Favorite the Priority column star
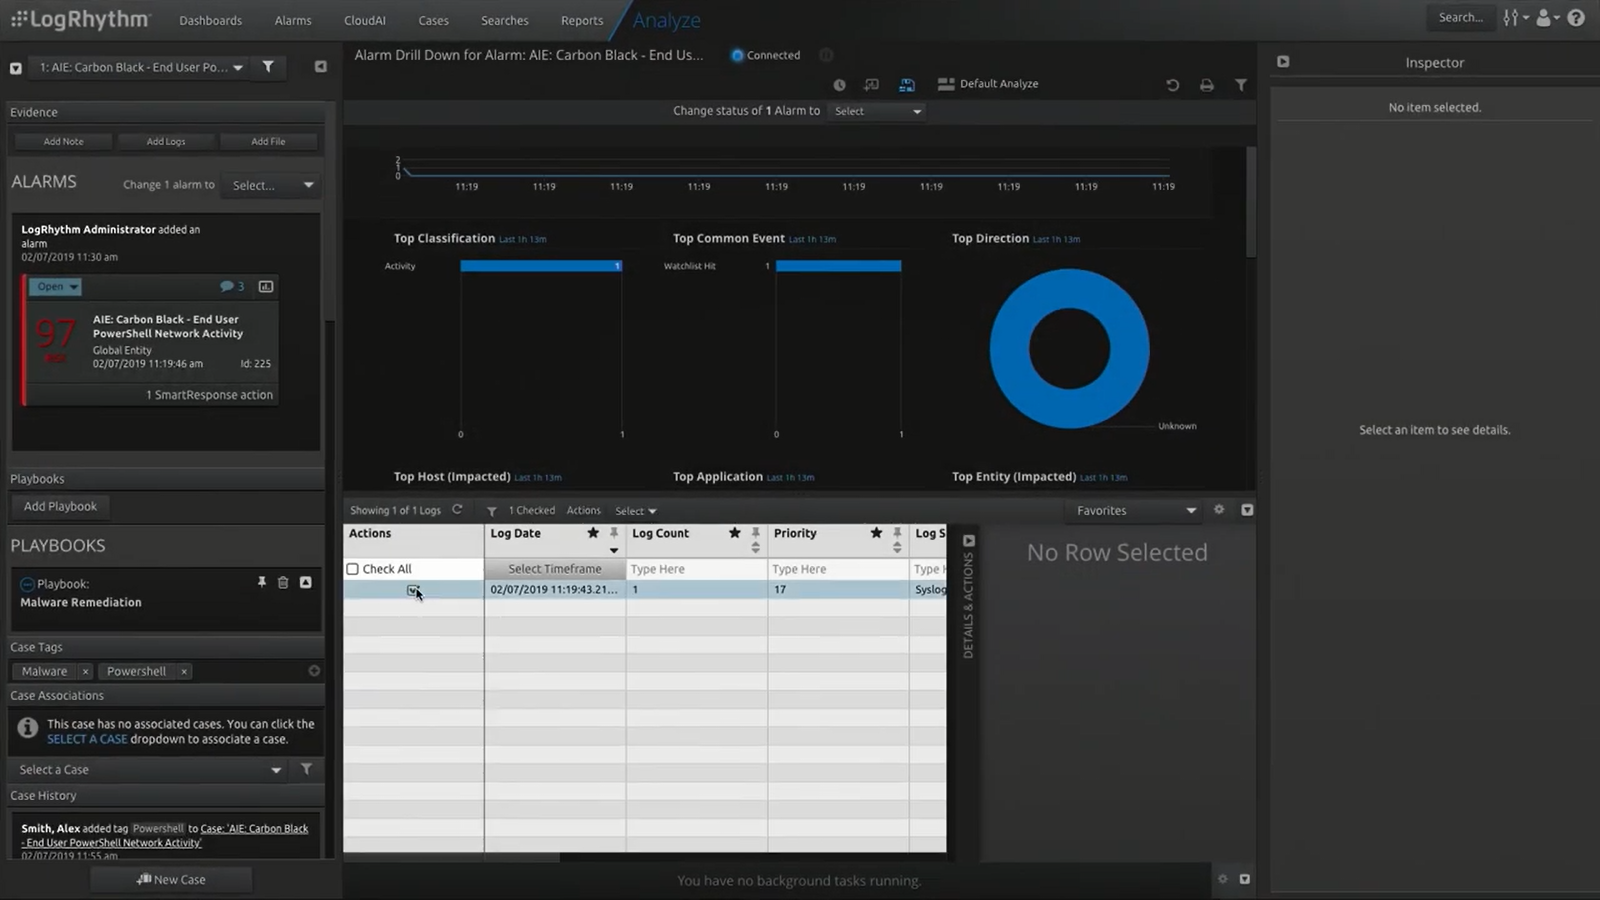 [876, 533]
